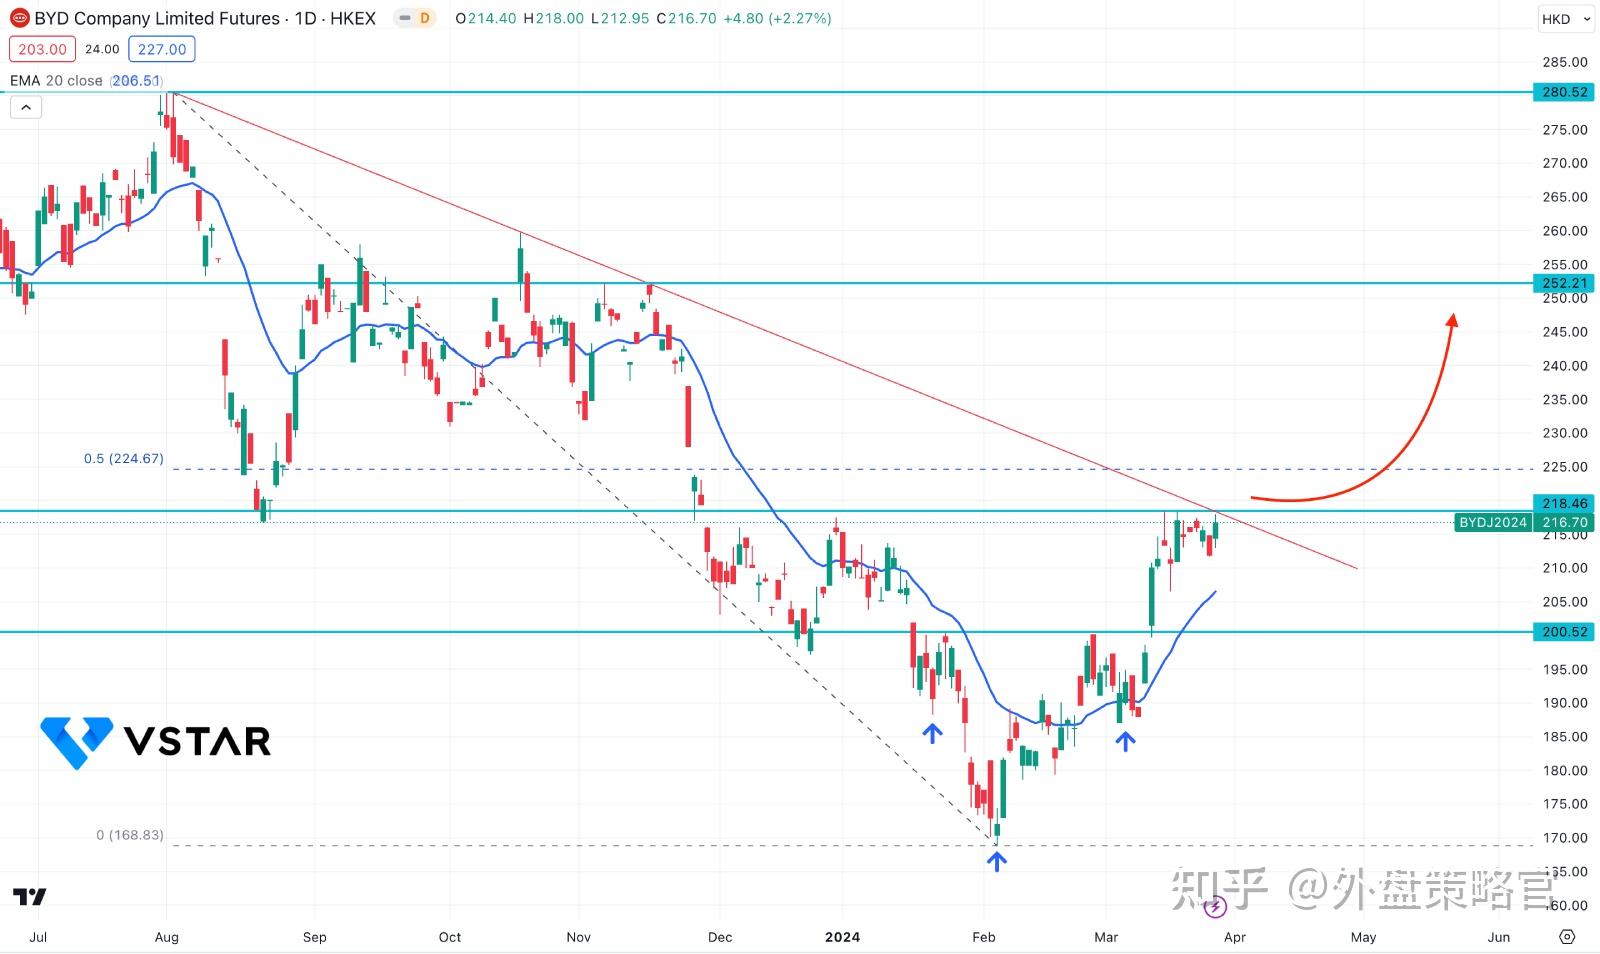Click the 175.00 price scale label
Image resolution: width=1600 pixels, height=954 pixels.
(x=1565, y=804)
